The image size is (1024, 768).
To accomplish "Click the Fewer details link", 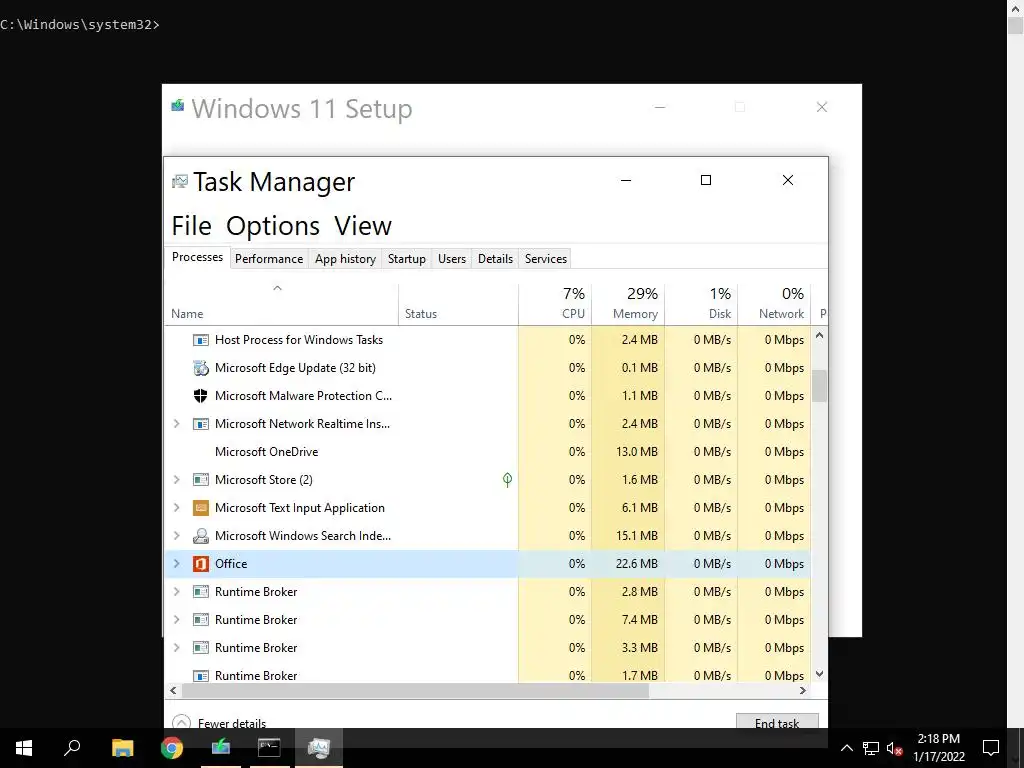I will 232,722.
